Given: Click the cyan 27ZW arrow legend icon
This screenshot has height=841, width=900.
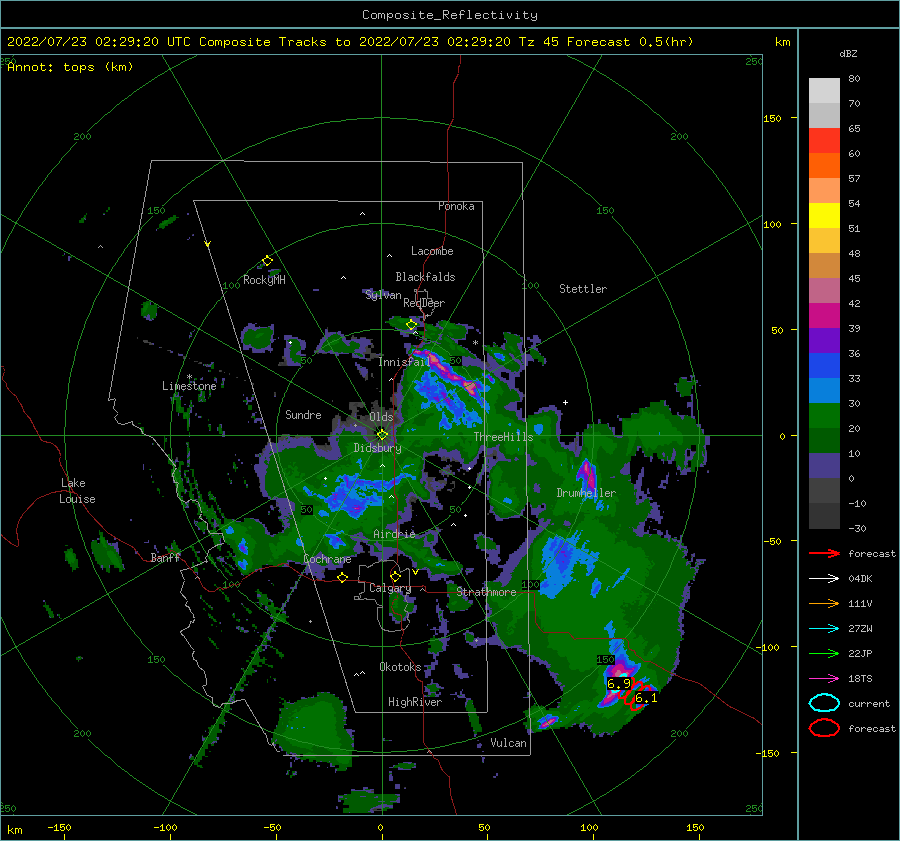Looking at the screenshot, I should [824, 629].
